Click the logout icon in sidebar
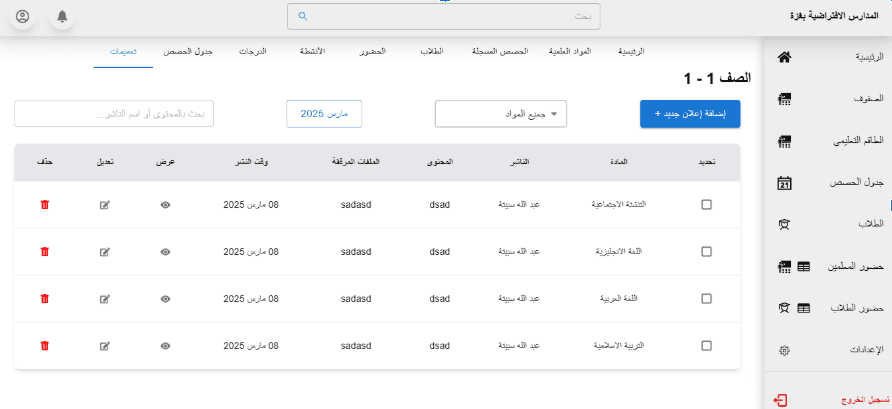Image resolution: width=892 pixels, height=409 pixels. (781, 400)
